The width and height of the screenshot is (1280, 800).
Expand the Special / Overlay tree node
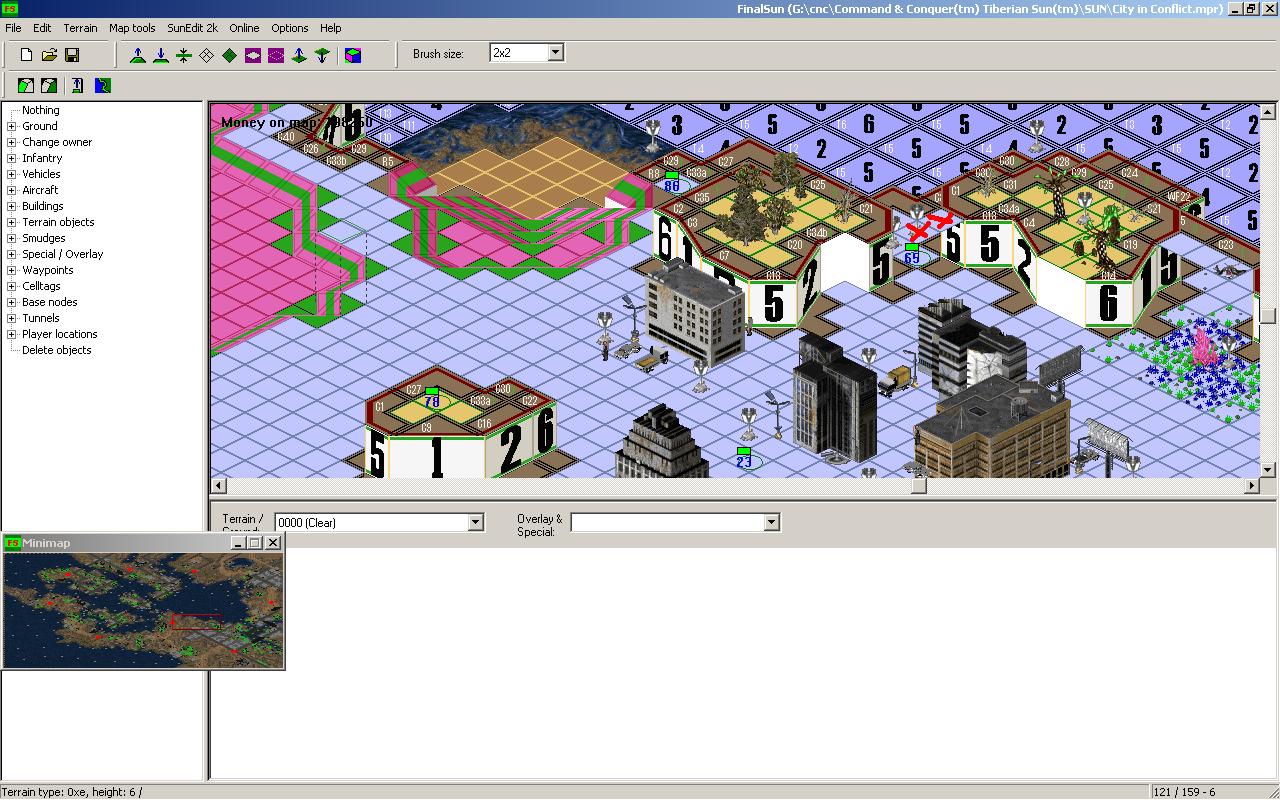[x=12, y=254]
